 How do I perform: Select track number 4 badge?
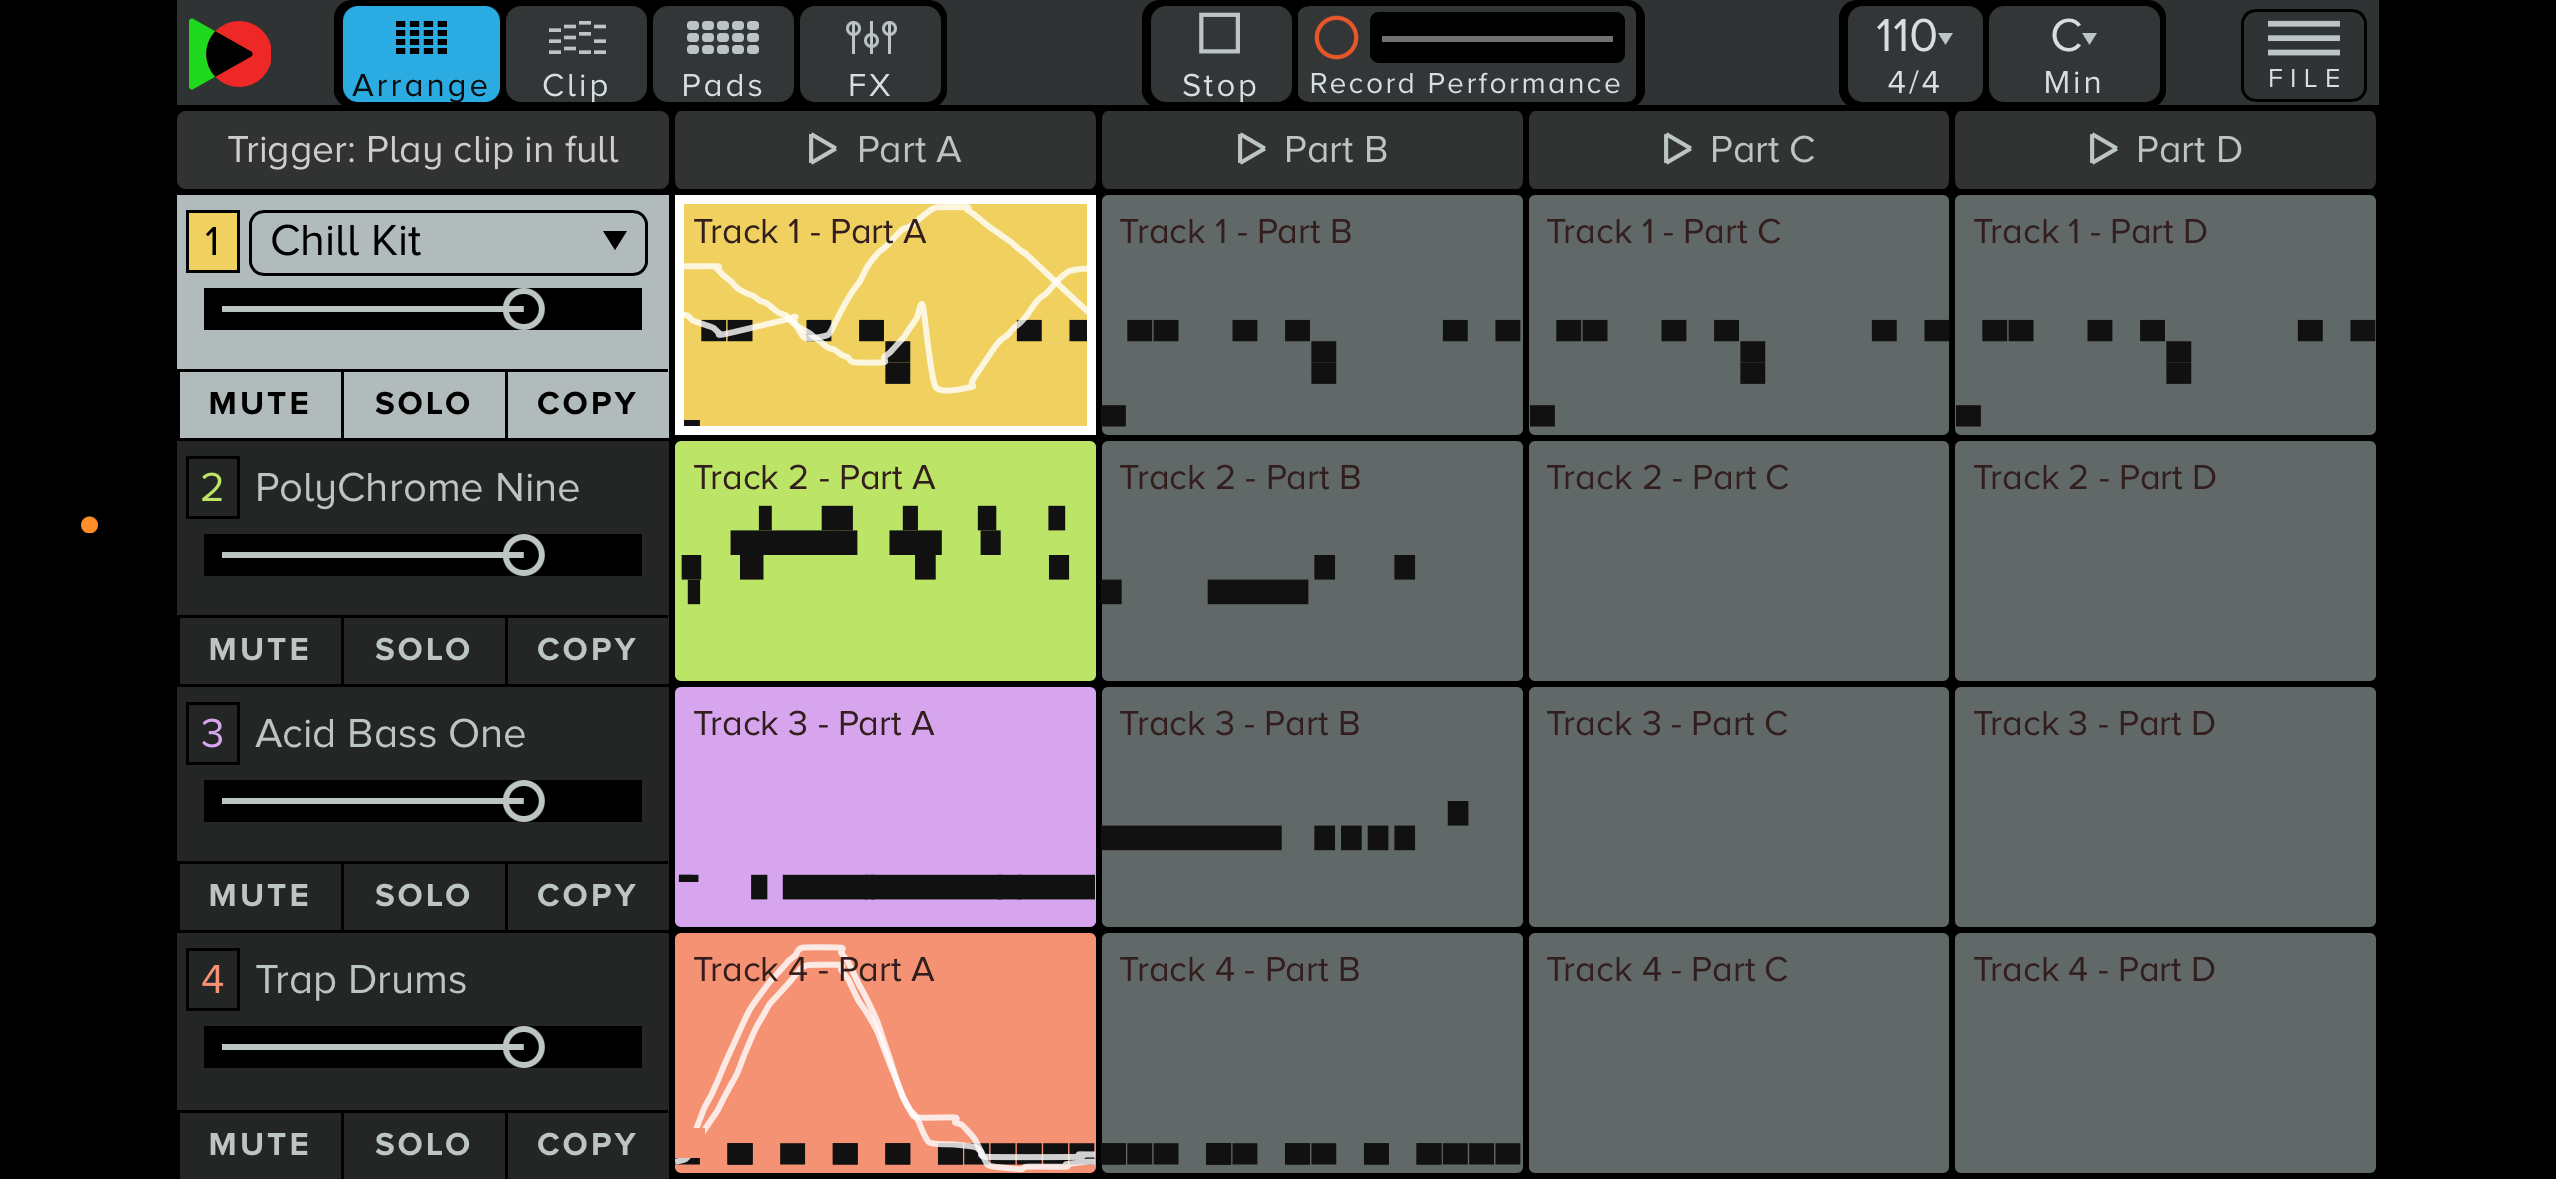[212, 980]
